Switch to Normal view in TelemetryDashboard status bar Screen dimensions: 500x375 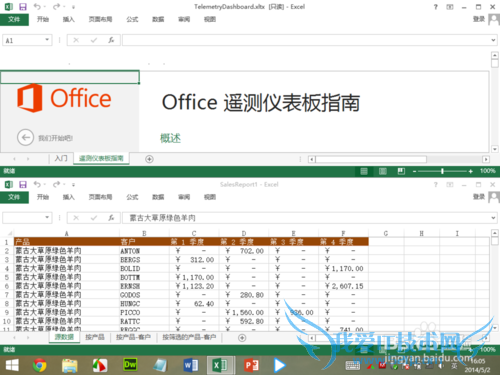coord(364,171)
